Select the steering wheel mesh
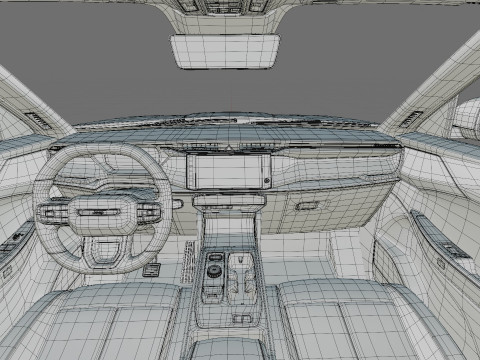Viewport: 480px width, 360px height. (x=102, y=209)
